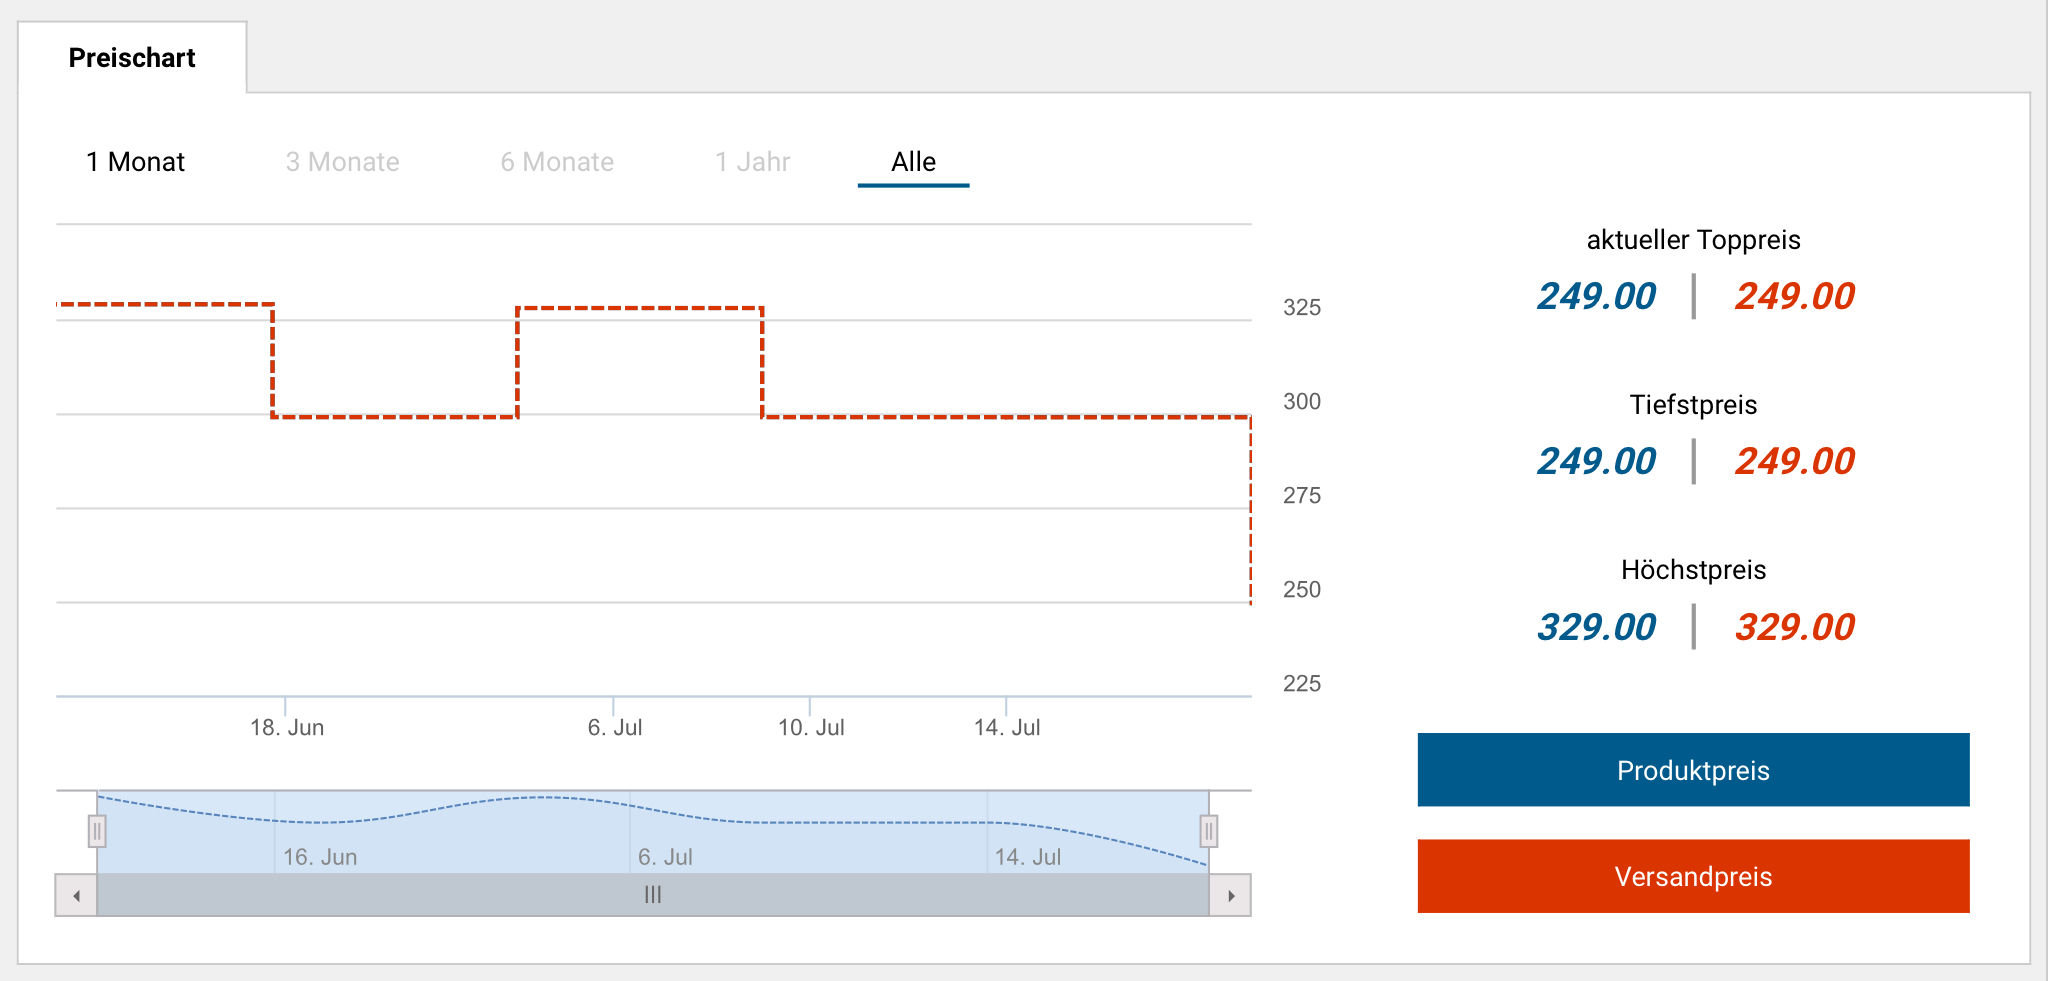2048x981 pixels.
Task: Click the scrollbar grip in navigator
Action: tap(653, 895)
